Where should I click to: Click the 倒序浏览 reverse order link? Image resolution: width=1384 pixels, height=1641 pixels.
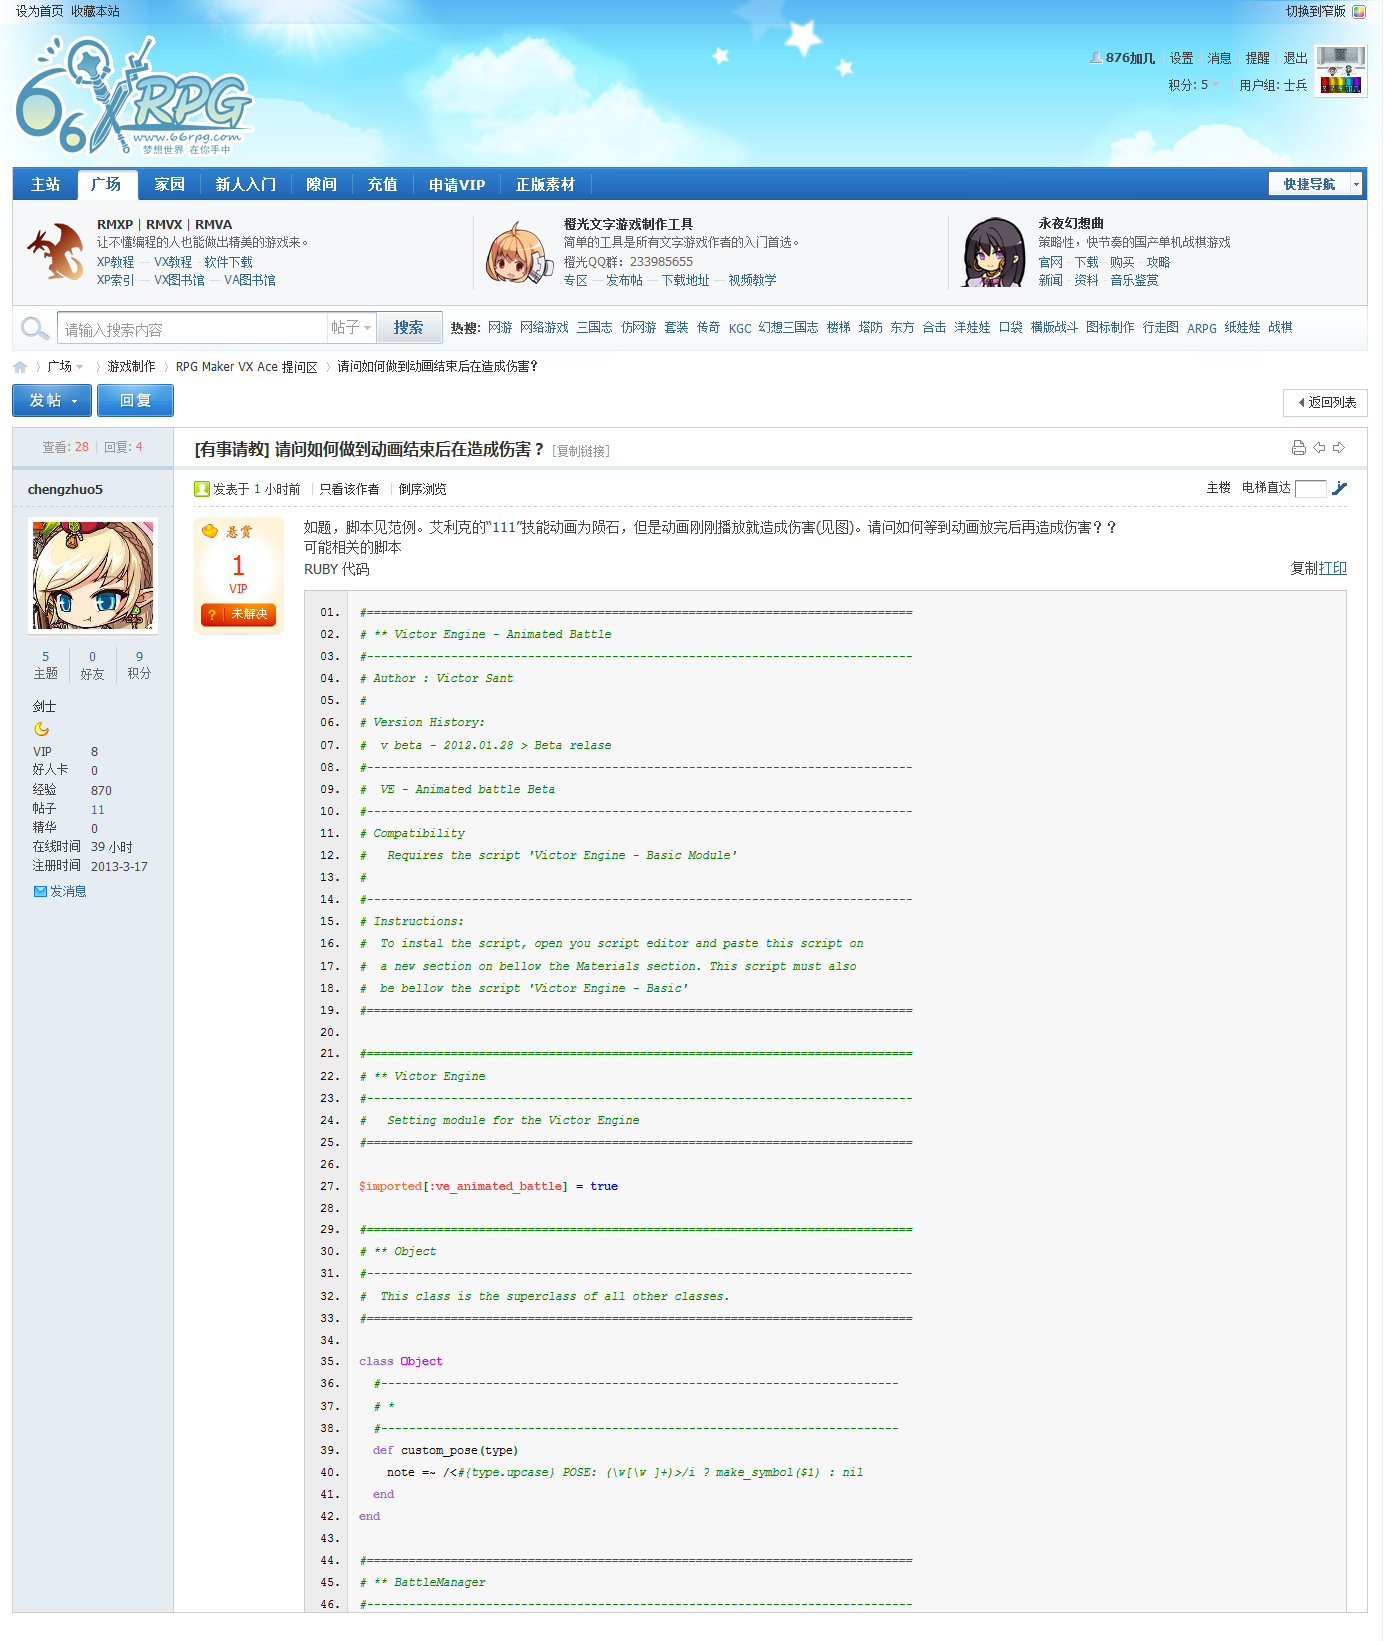422,489
